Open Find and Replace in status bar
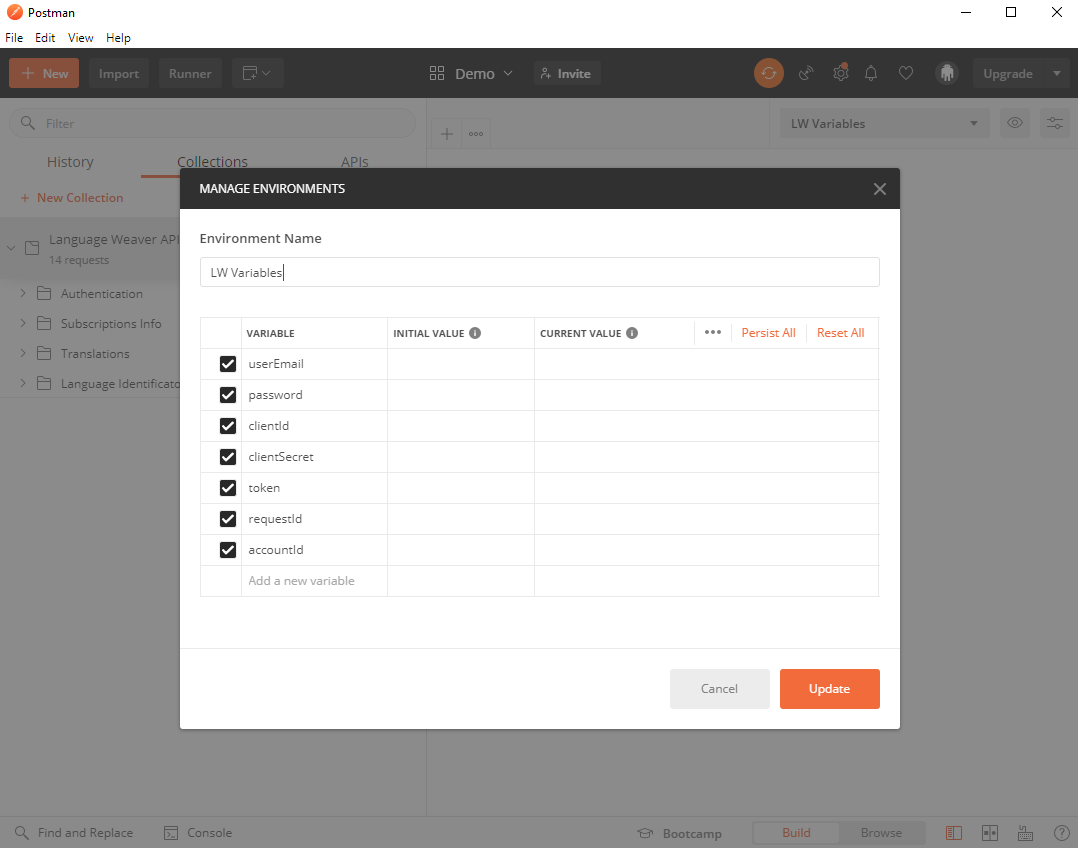Screen dimensions: 1078x848 point(74,833)
